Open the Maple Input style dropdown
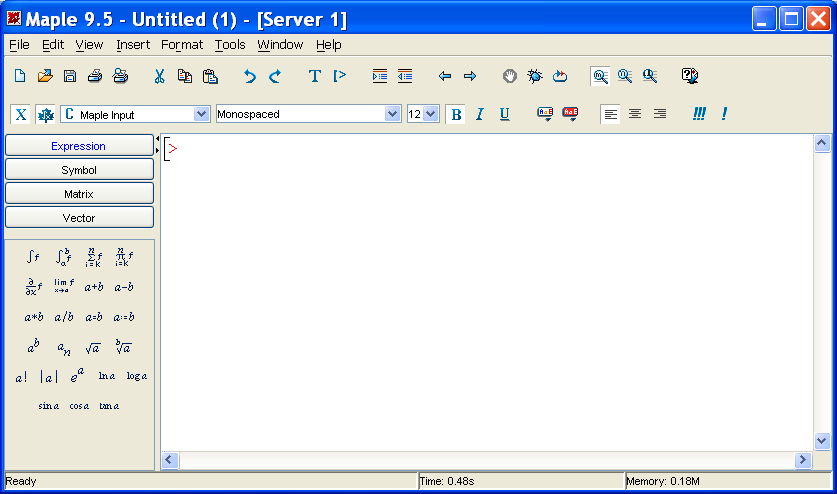This screenshot has width=837, height=494. pyautogui.click(x=201, y=114)
